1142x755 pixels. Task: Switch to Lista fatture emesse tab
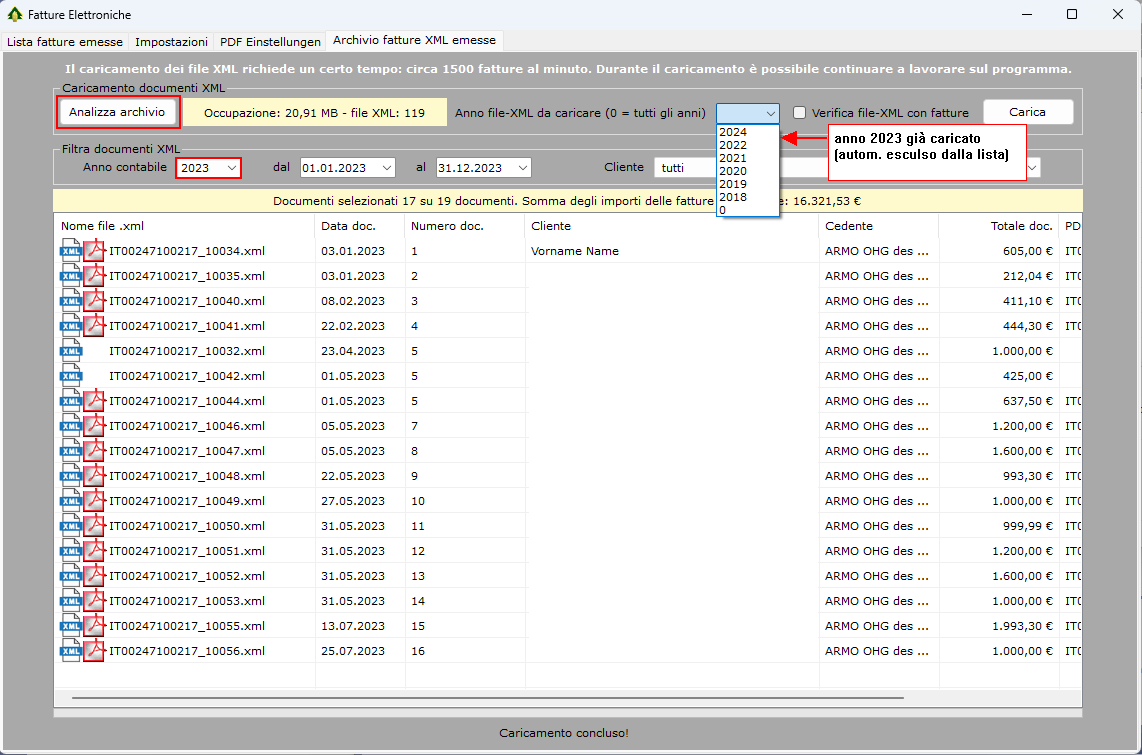point(65,42)
